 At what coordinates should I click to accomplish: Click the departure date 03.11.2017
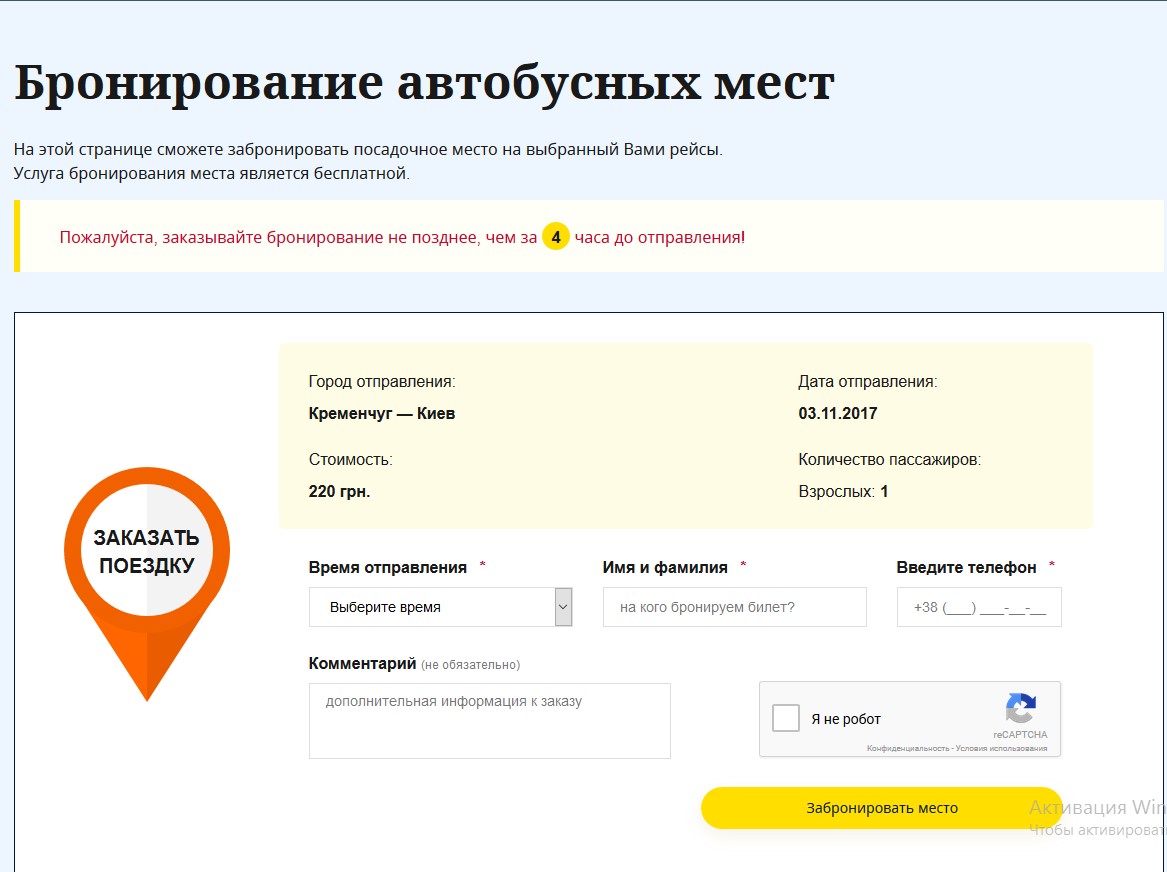pyautogui.click(x=837, y=413)
